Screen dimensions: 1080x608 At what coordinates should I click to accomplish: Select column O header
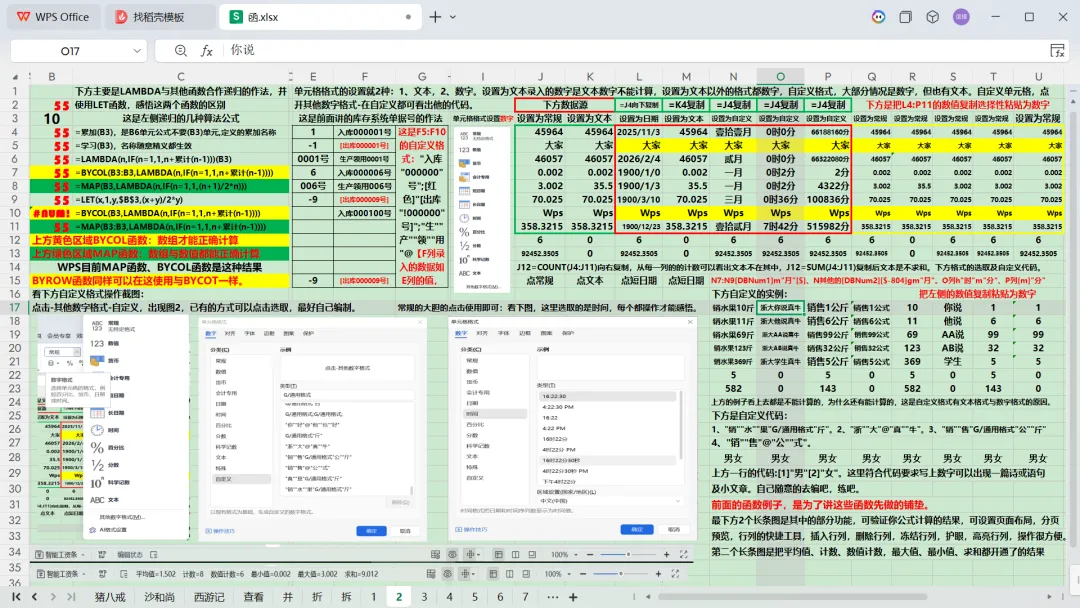point(780,76)
